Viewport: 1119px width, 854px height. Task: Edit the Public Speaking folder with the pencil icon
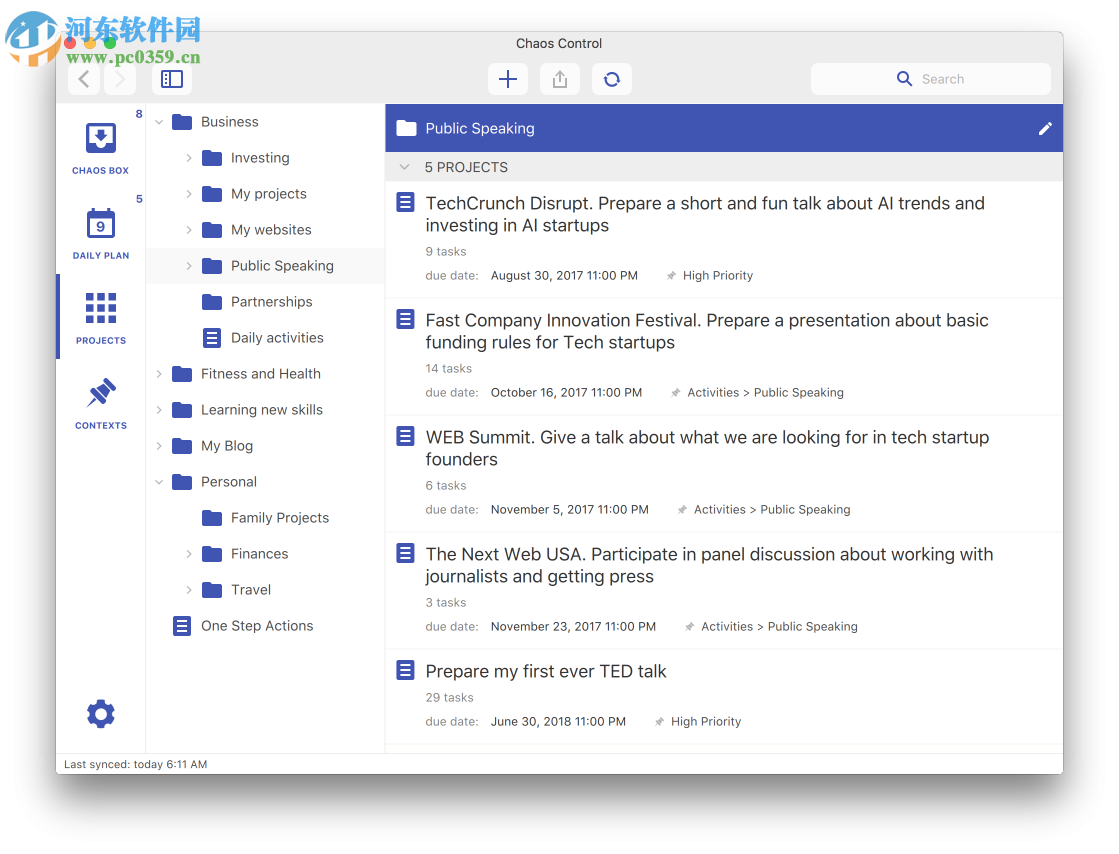click(x=1045, y=128)
